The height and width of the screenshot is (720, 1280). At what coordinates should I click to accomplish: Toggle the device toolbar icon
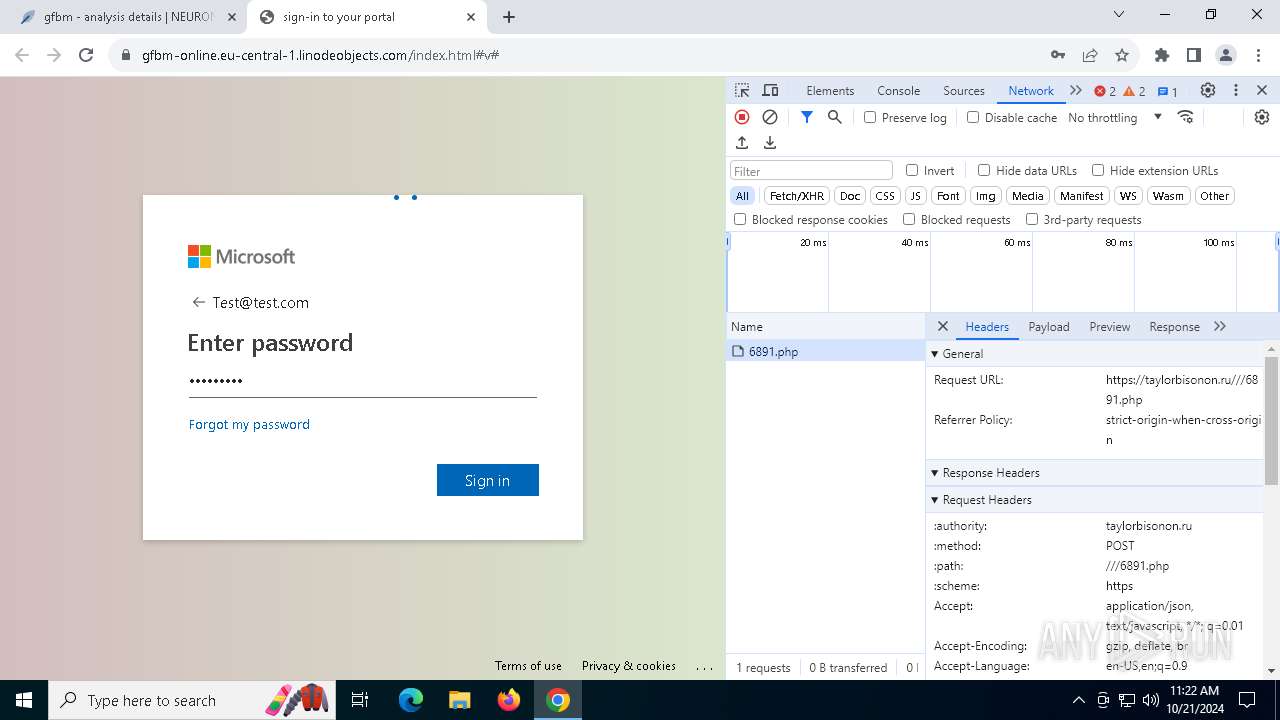pyautogui.click(x=770, y=90)
